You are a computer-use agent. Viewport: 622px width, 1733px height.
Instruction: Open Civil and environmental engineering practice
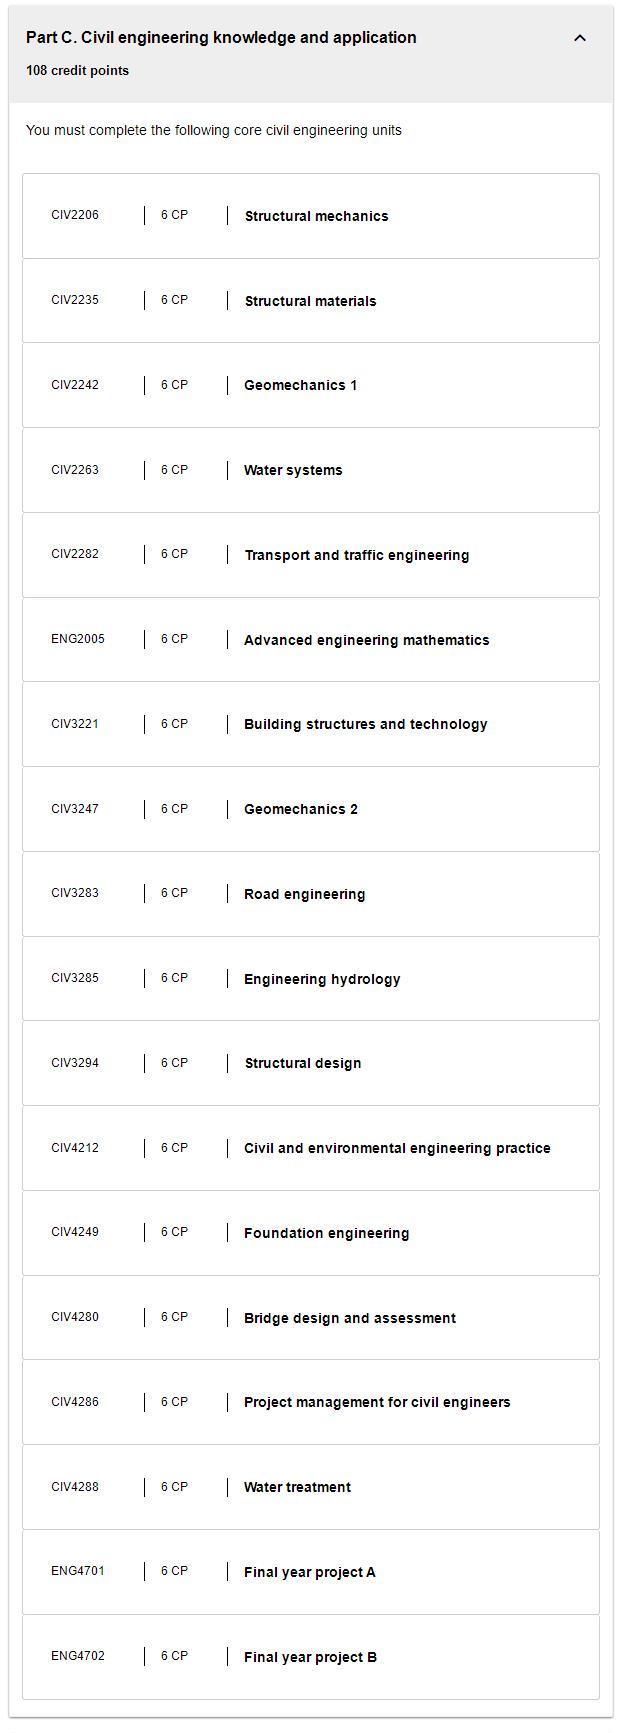311,1148
